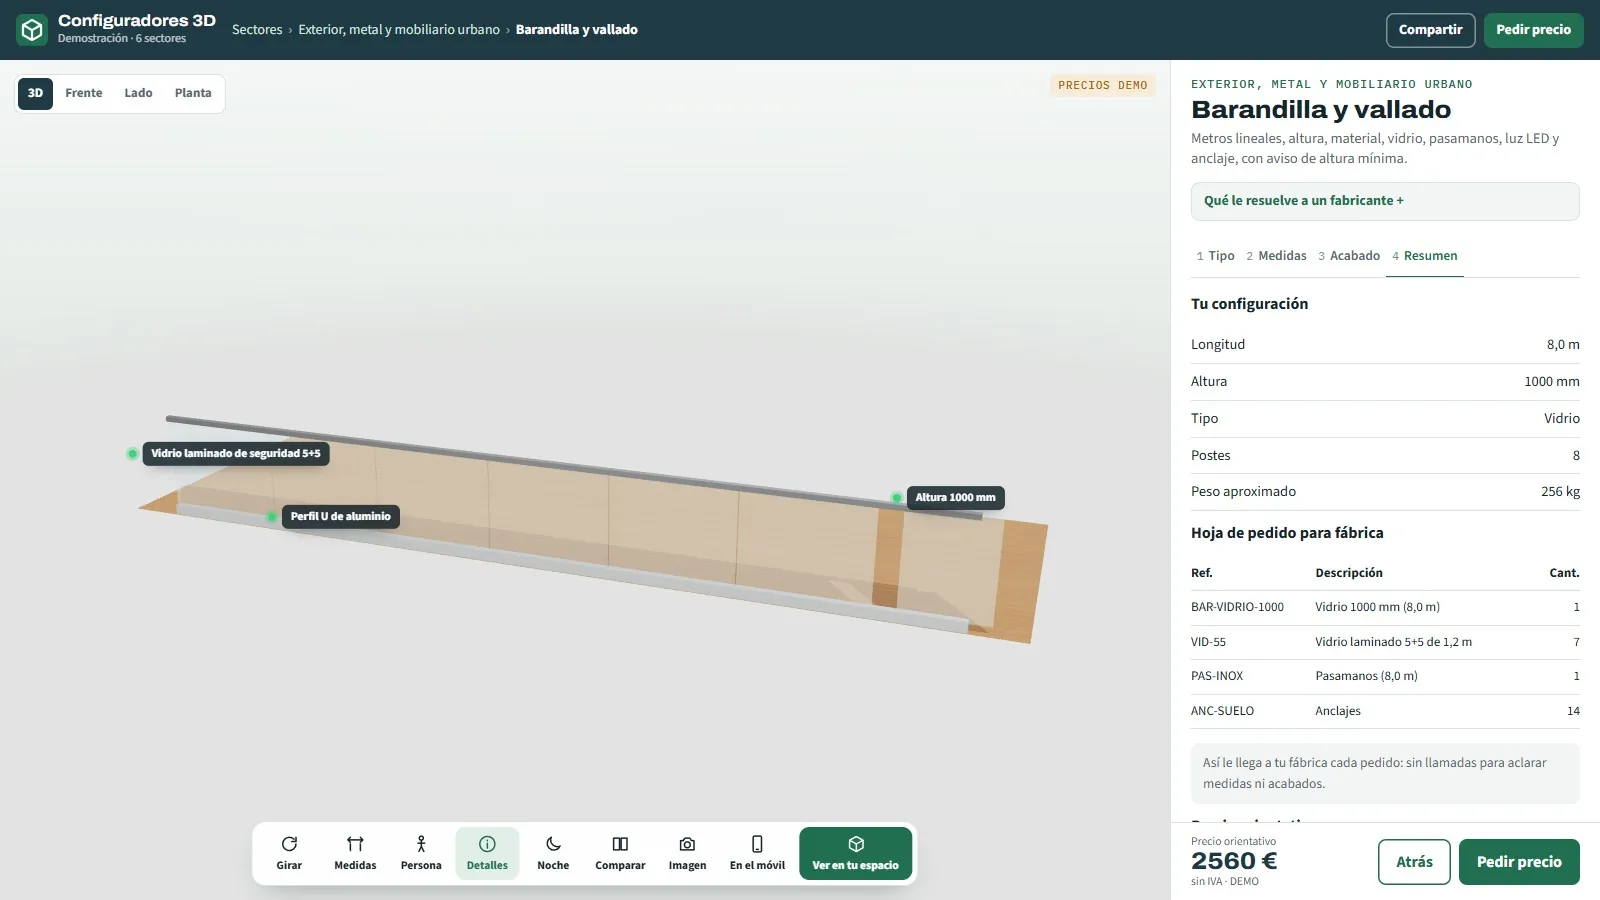Capture an Imagen snapshot

coord(687,853)
